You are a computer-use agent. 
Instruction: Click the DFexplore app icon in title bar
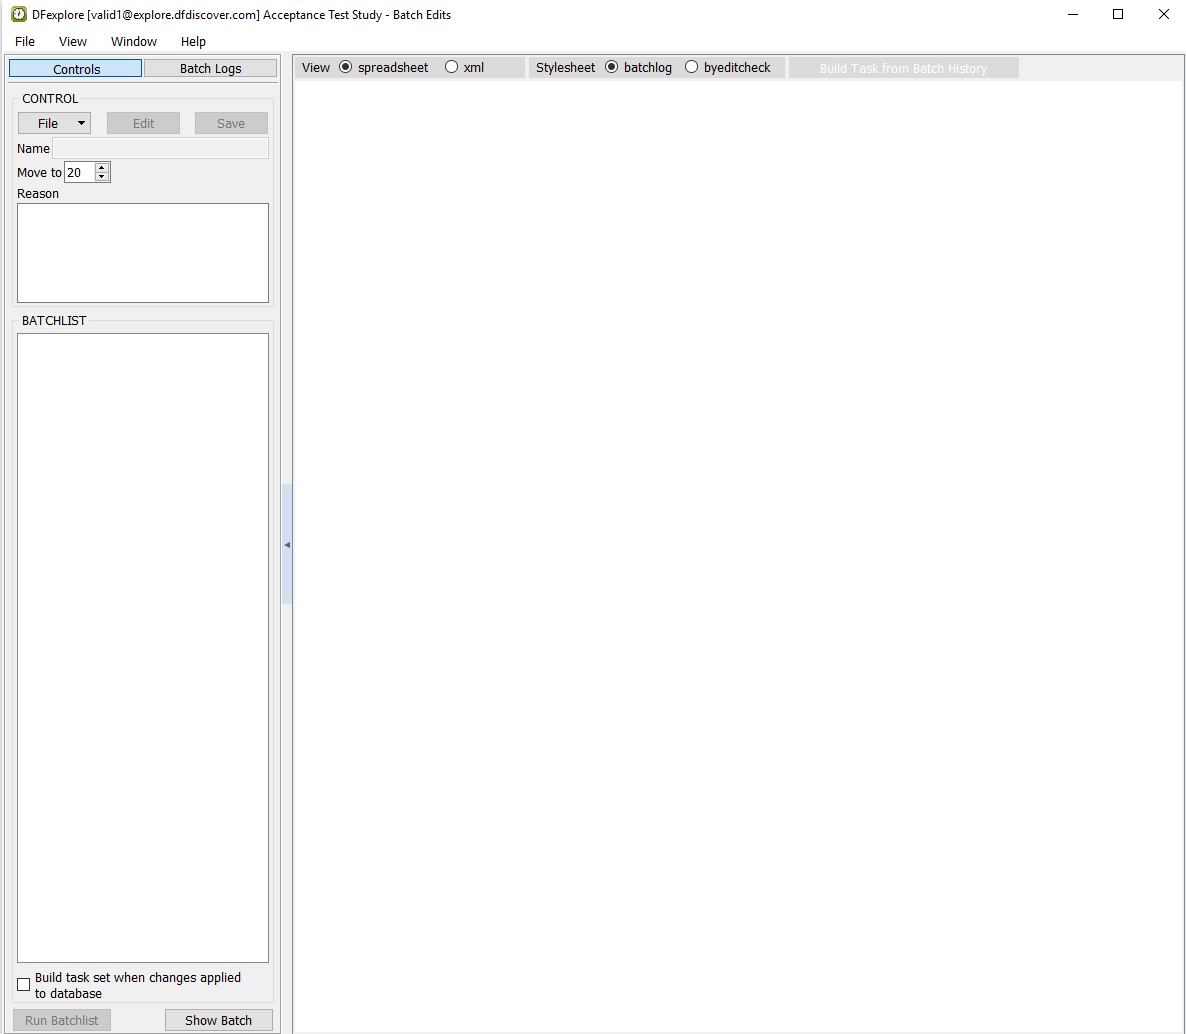pos(18,15)
